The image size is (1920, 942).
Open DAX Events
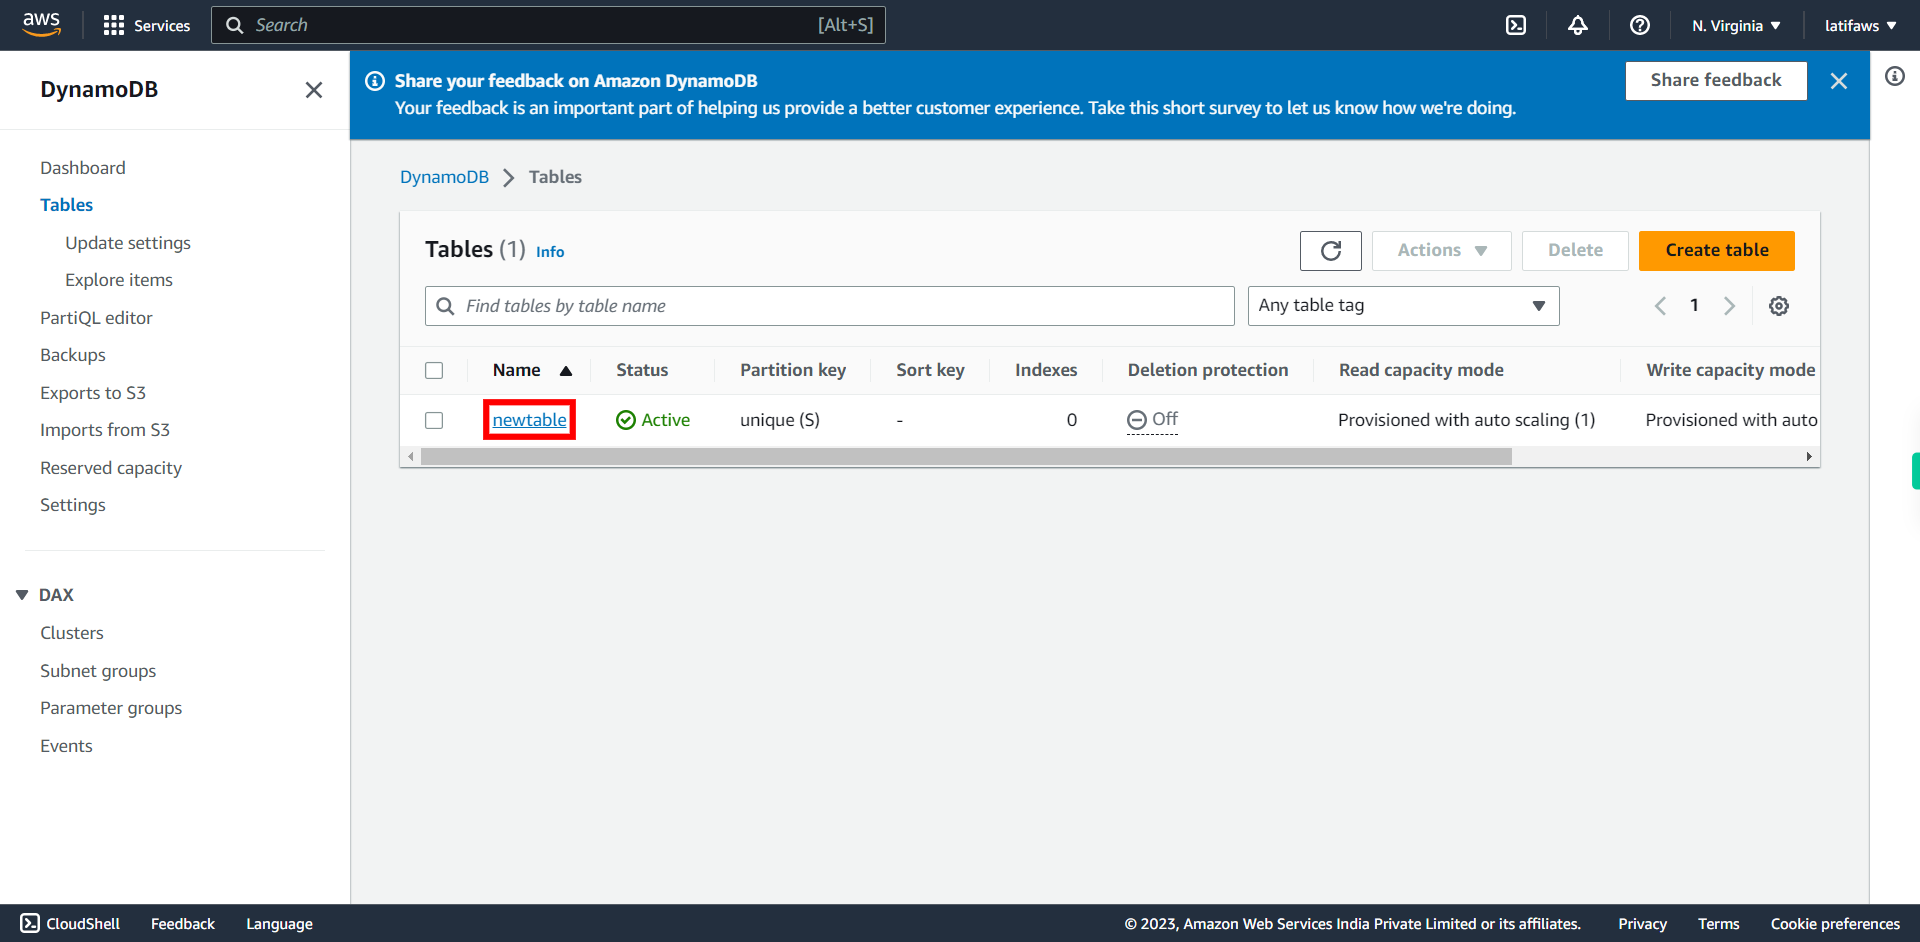coord(66,746)
